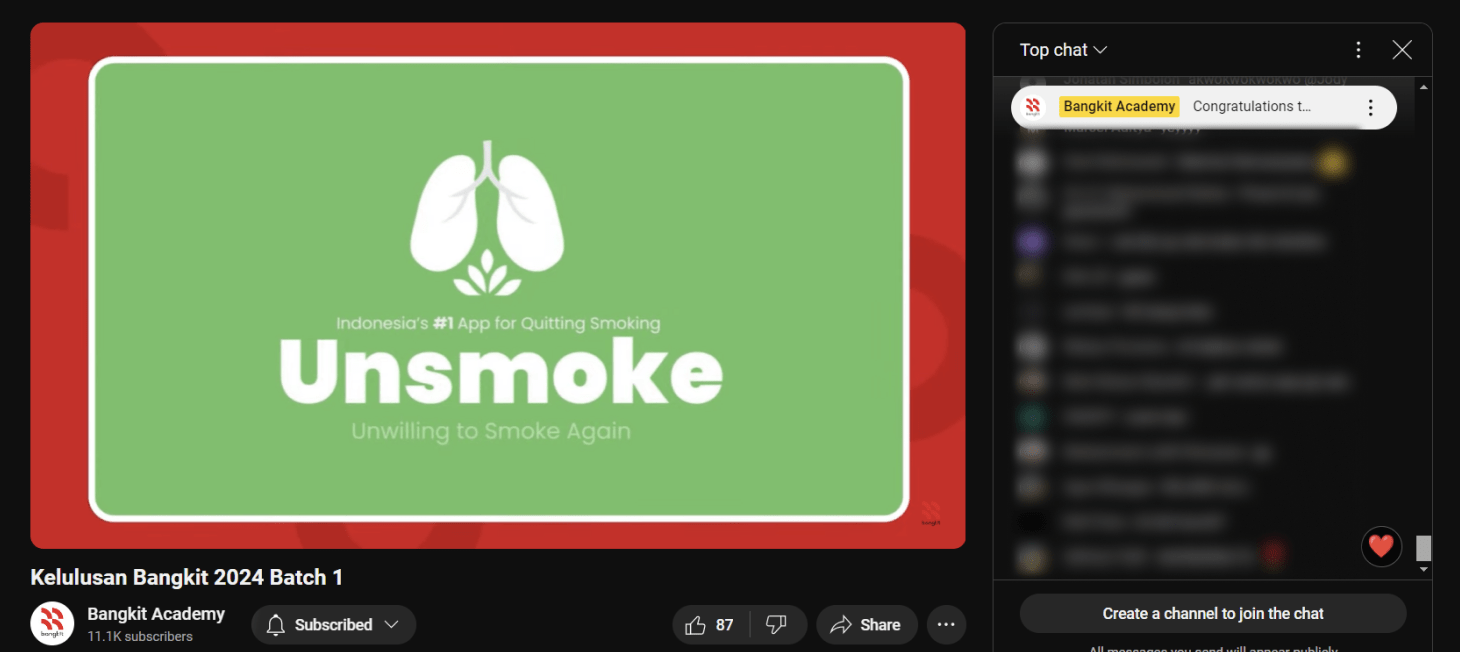Open Bangkit Academy channel avatar below video
This screenshot has height=652, width=1460.
pos(52,624)
